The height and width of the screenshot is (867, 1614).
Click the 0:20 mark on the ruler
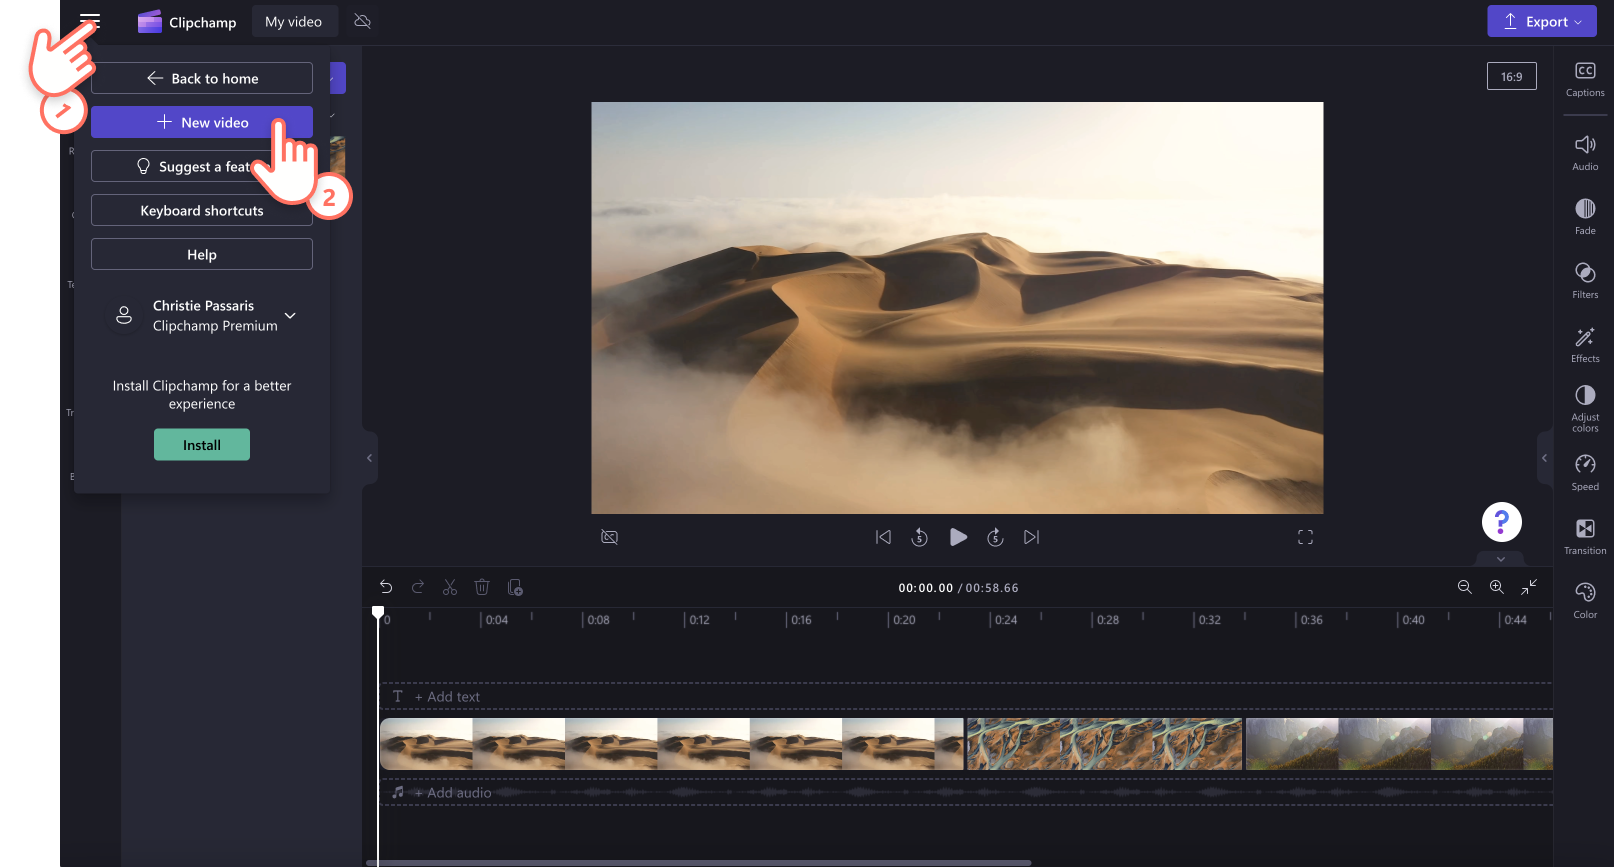904,620
